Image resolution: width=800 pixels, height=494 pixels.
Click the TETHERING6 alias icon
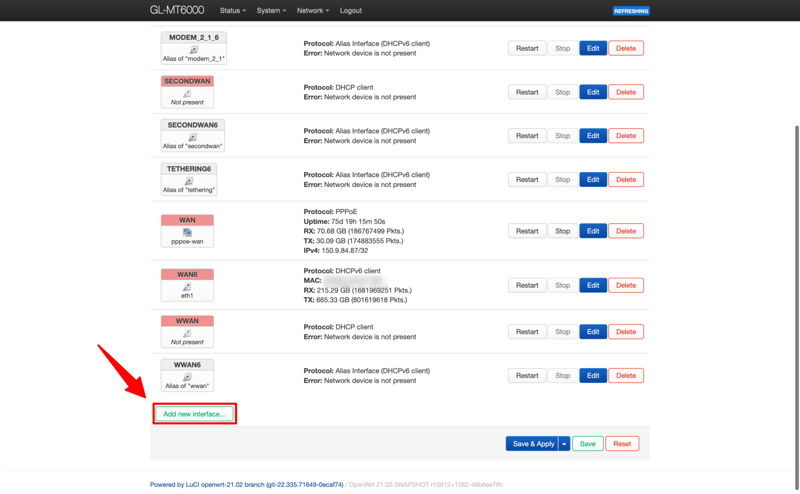[188, 181]
